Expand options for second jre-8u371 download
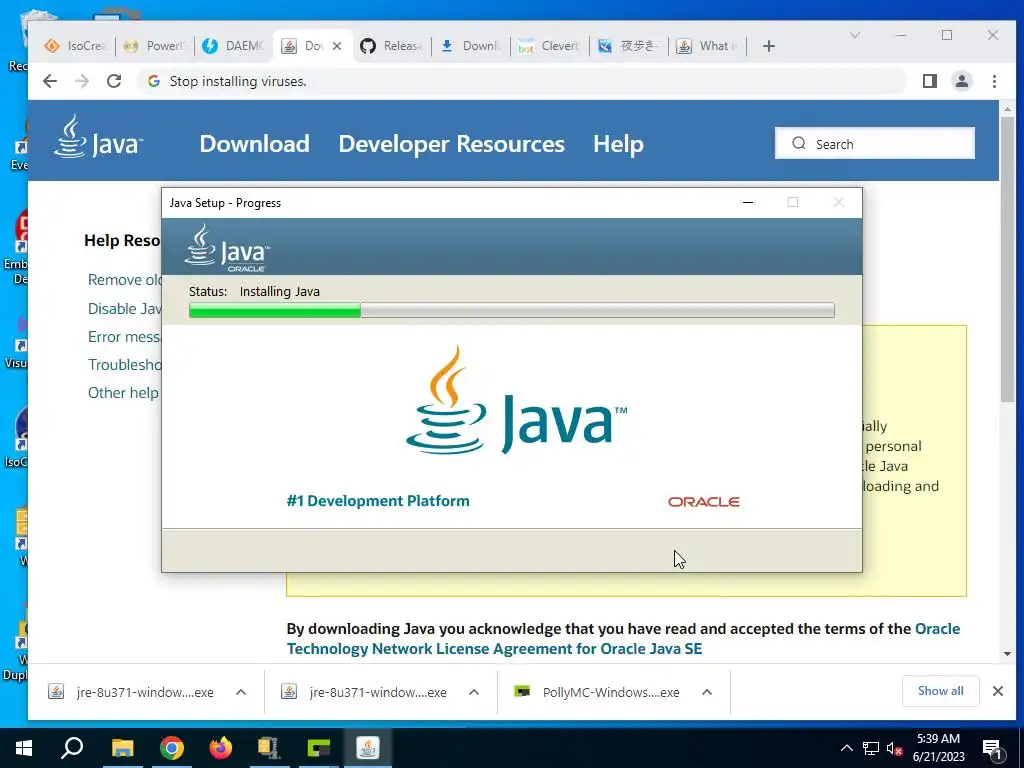The height and width of the screenshot is (768, 1024). (474, 692)
